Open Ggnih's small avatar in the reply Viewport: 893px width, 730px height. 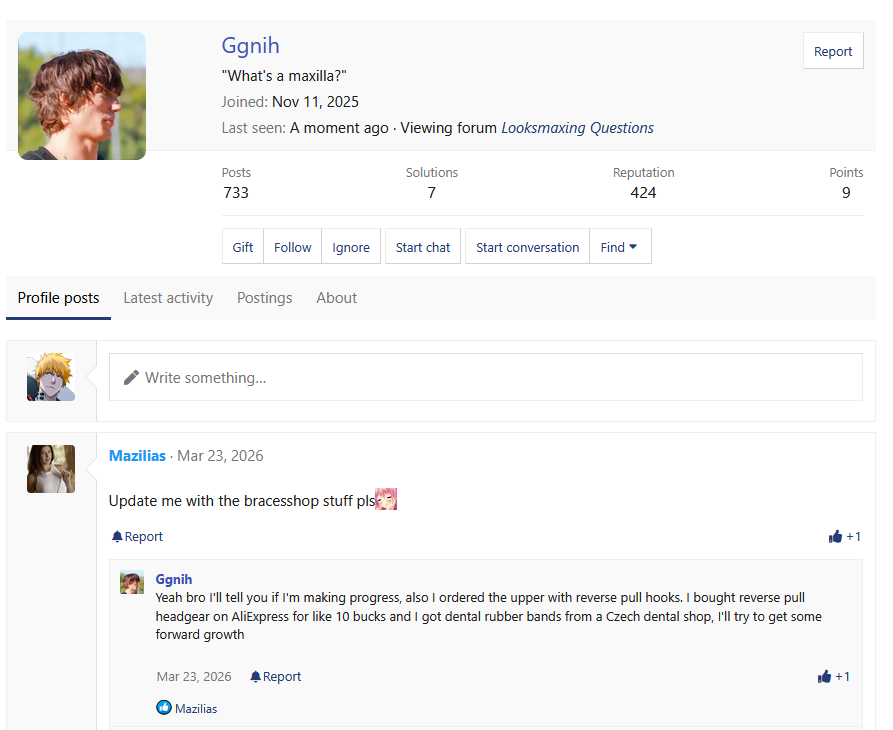[x=132, y=582]
